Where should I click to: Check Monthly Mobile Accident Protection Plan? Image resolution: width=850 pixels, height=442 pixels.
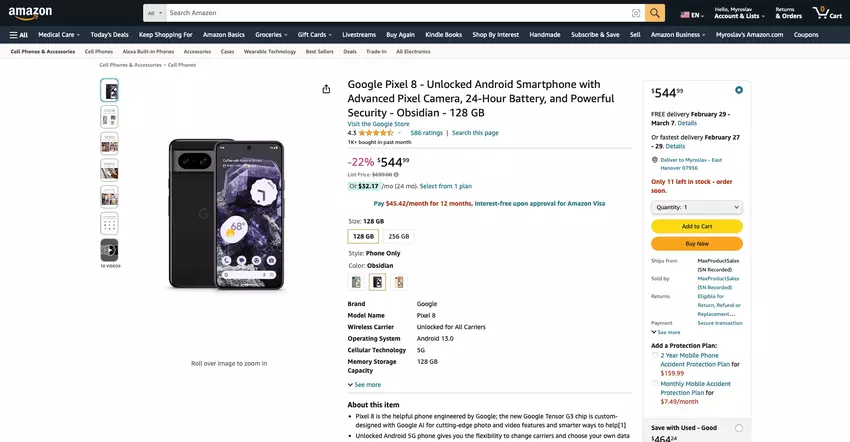point(655,383)
